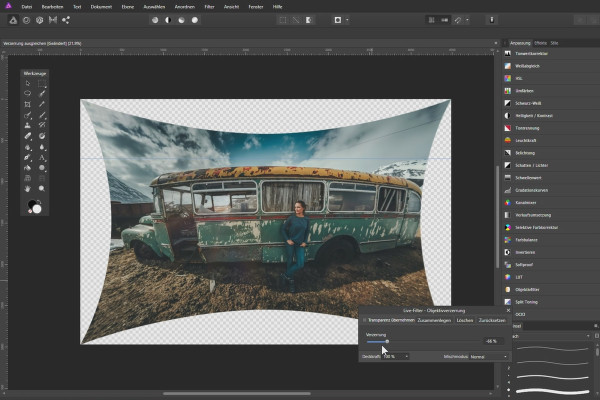Image resolution: width=600 pixels, height=400 pixels.
Task: Select the Zoom magnifier tool
Action: tap(42, 189)
